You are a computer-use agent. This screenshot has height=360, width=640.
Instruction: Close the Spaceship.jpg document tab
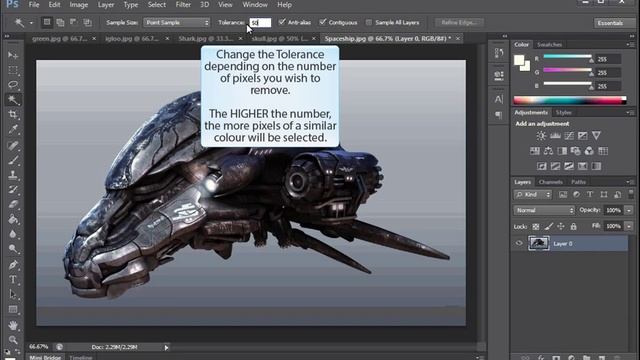coord(458,38)
